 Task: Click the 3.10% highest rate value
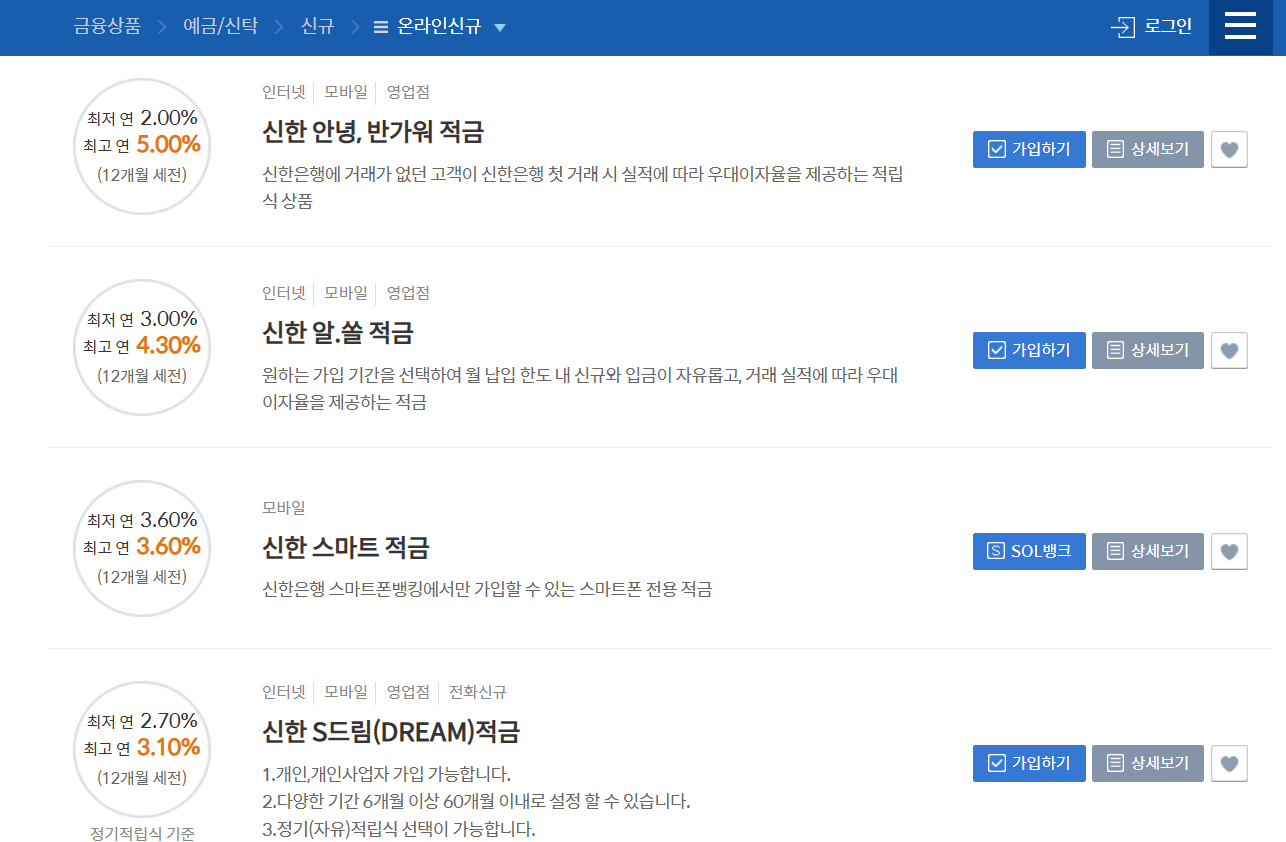point(168,747)
